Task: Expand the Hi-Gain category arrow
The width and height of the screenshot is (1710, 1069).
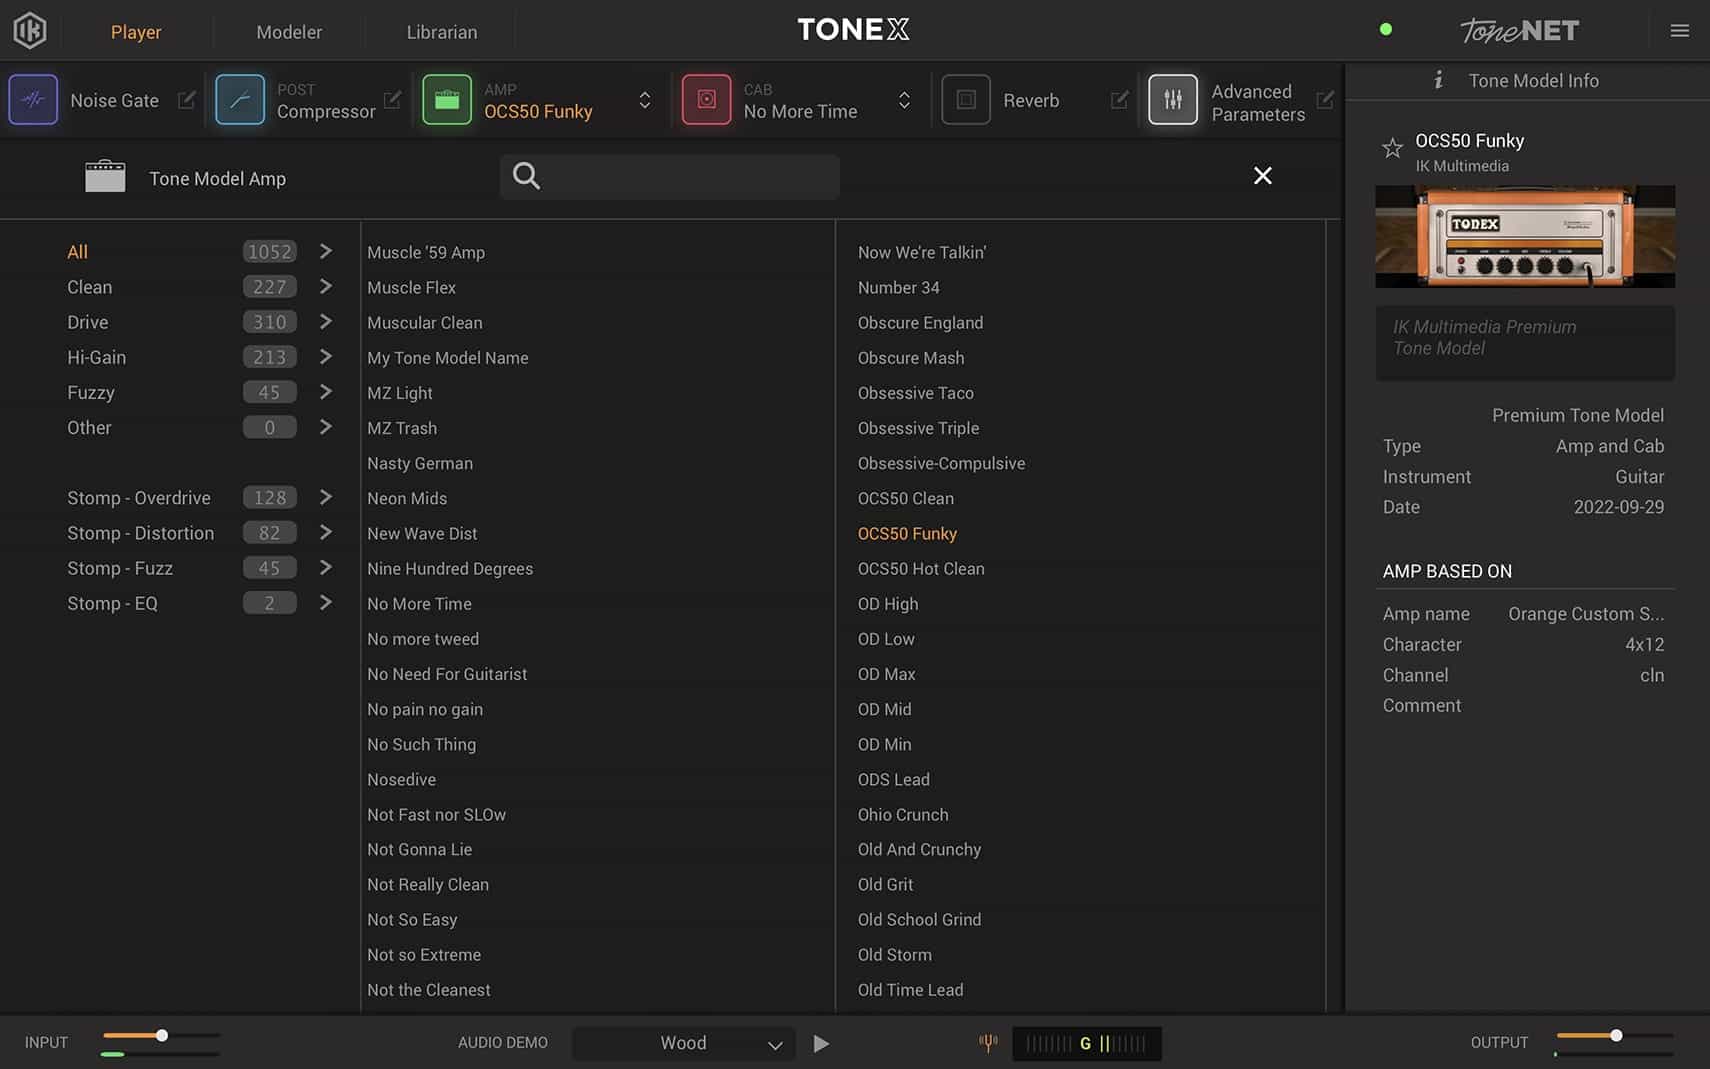Action: tap(325, 356)
